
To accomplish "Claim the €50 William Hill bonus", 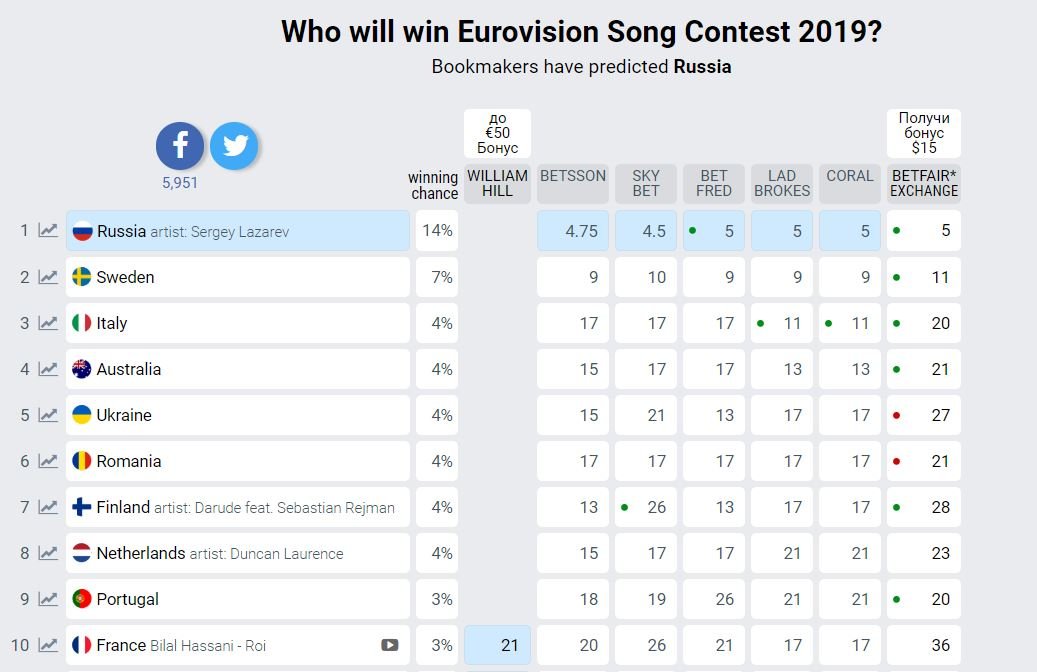I will 497,131.
